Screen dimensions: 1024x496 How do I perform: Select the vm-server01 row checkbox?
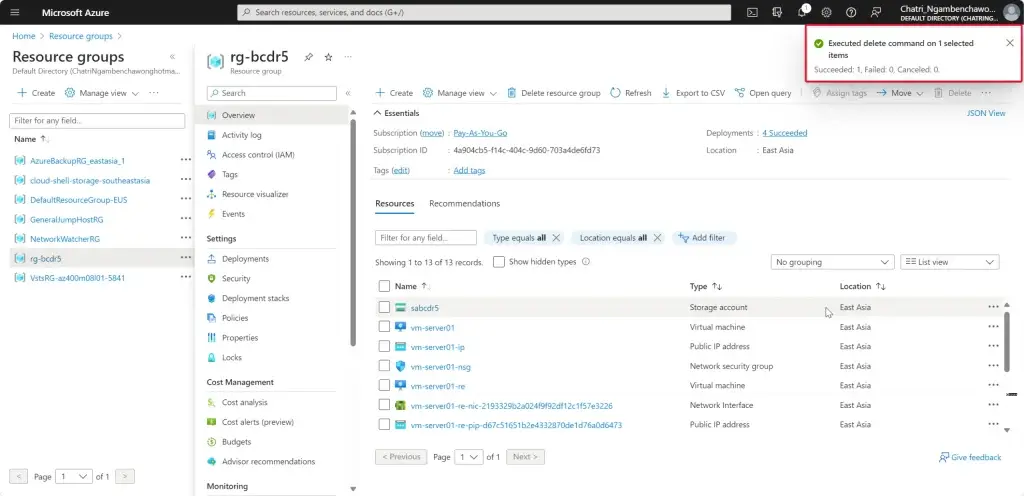coord(384,326)
